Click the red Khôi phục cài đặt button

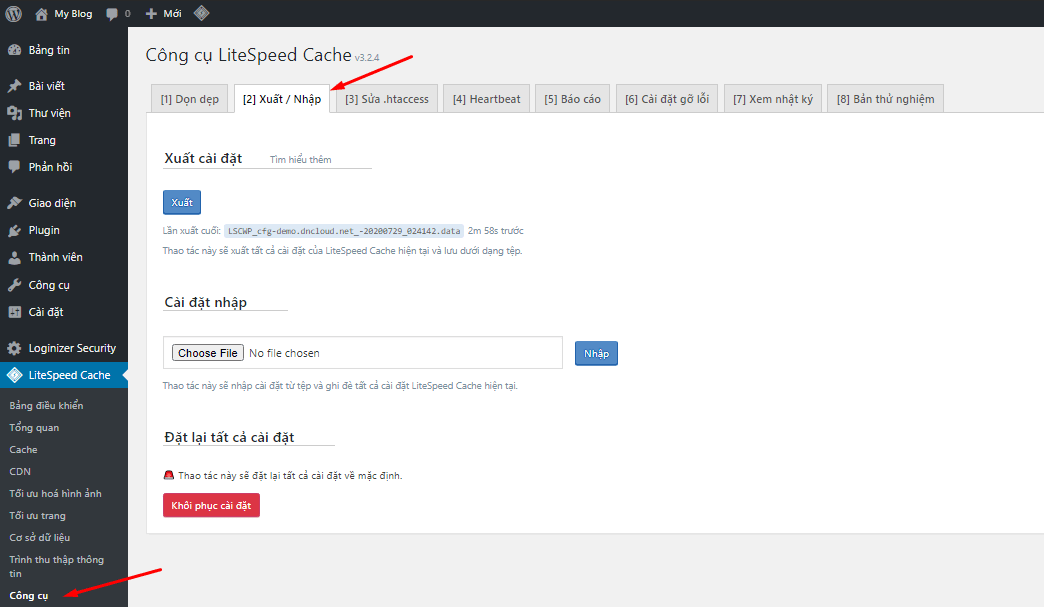[x=211, y=505]
